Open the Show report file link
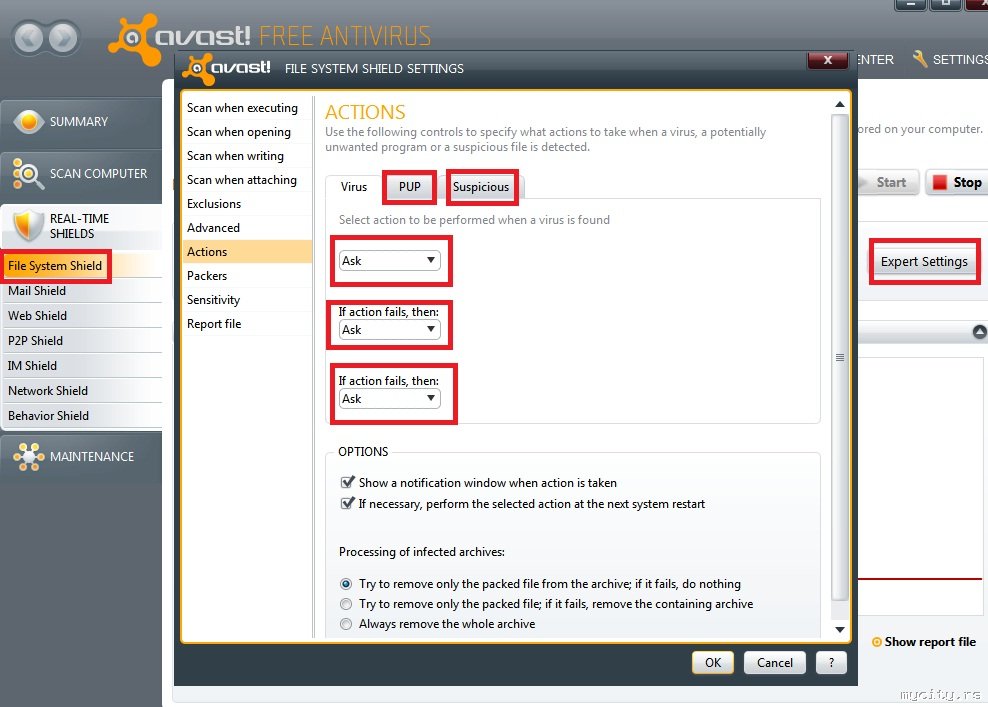The width and height of the screenshot is (988, 707). (929, 642)
